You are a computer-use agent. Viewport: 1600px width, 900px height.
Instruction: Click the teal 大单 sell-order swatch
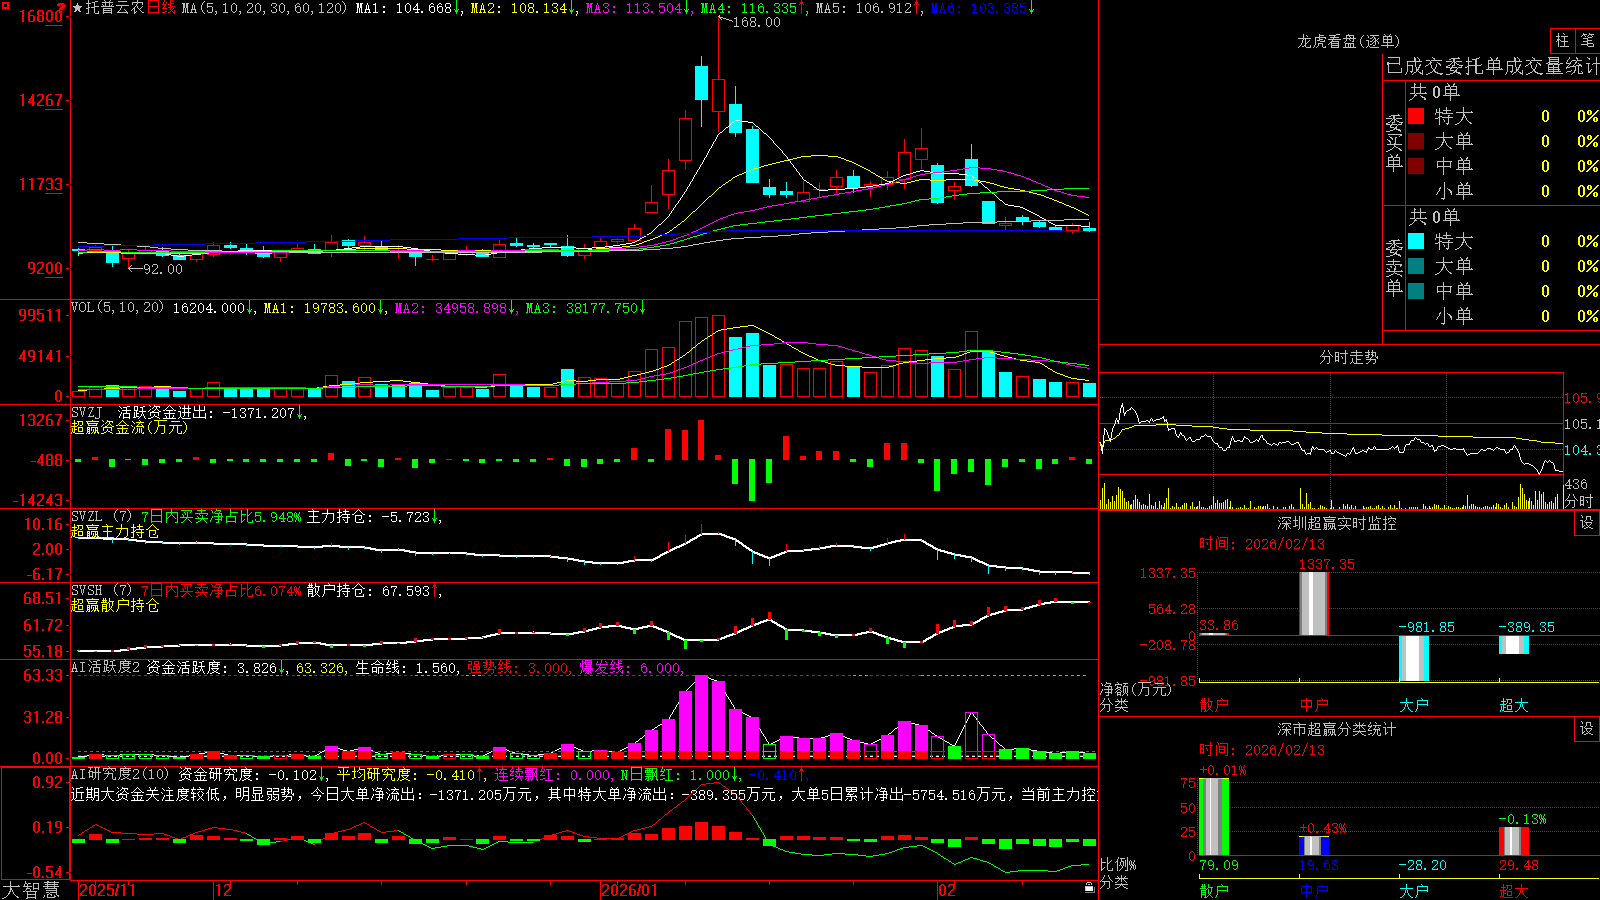[1416, 266]
